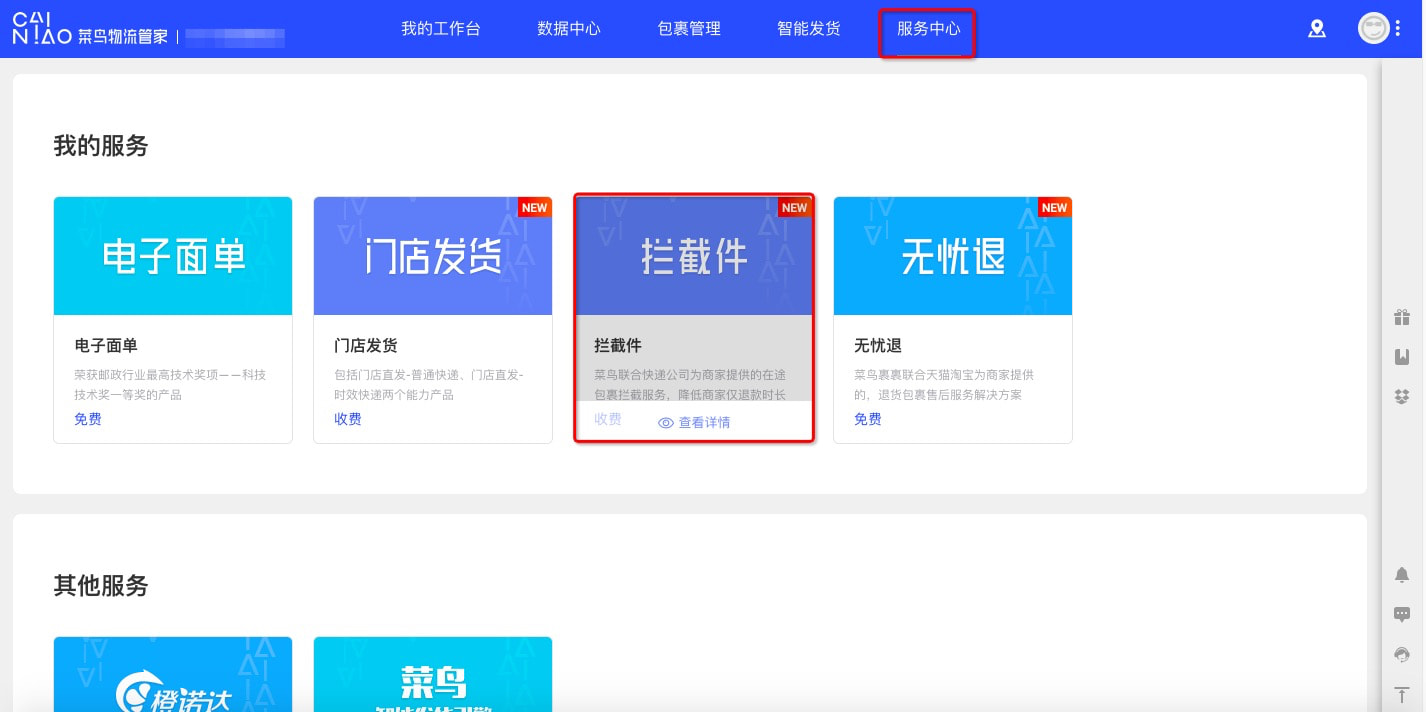
Task: Click 收费 label on 门店发货 card
Action: [x=348, y=419]
